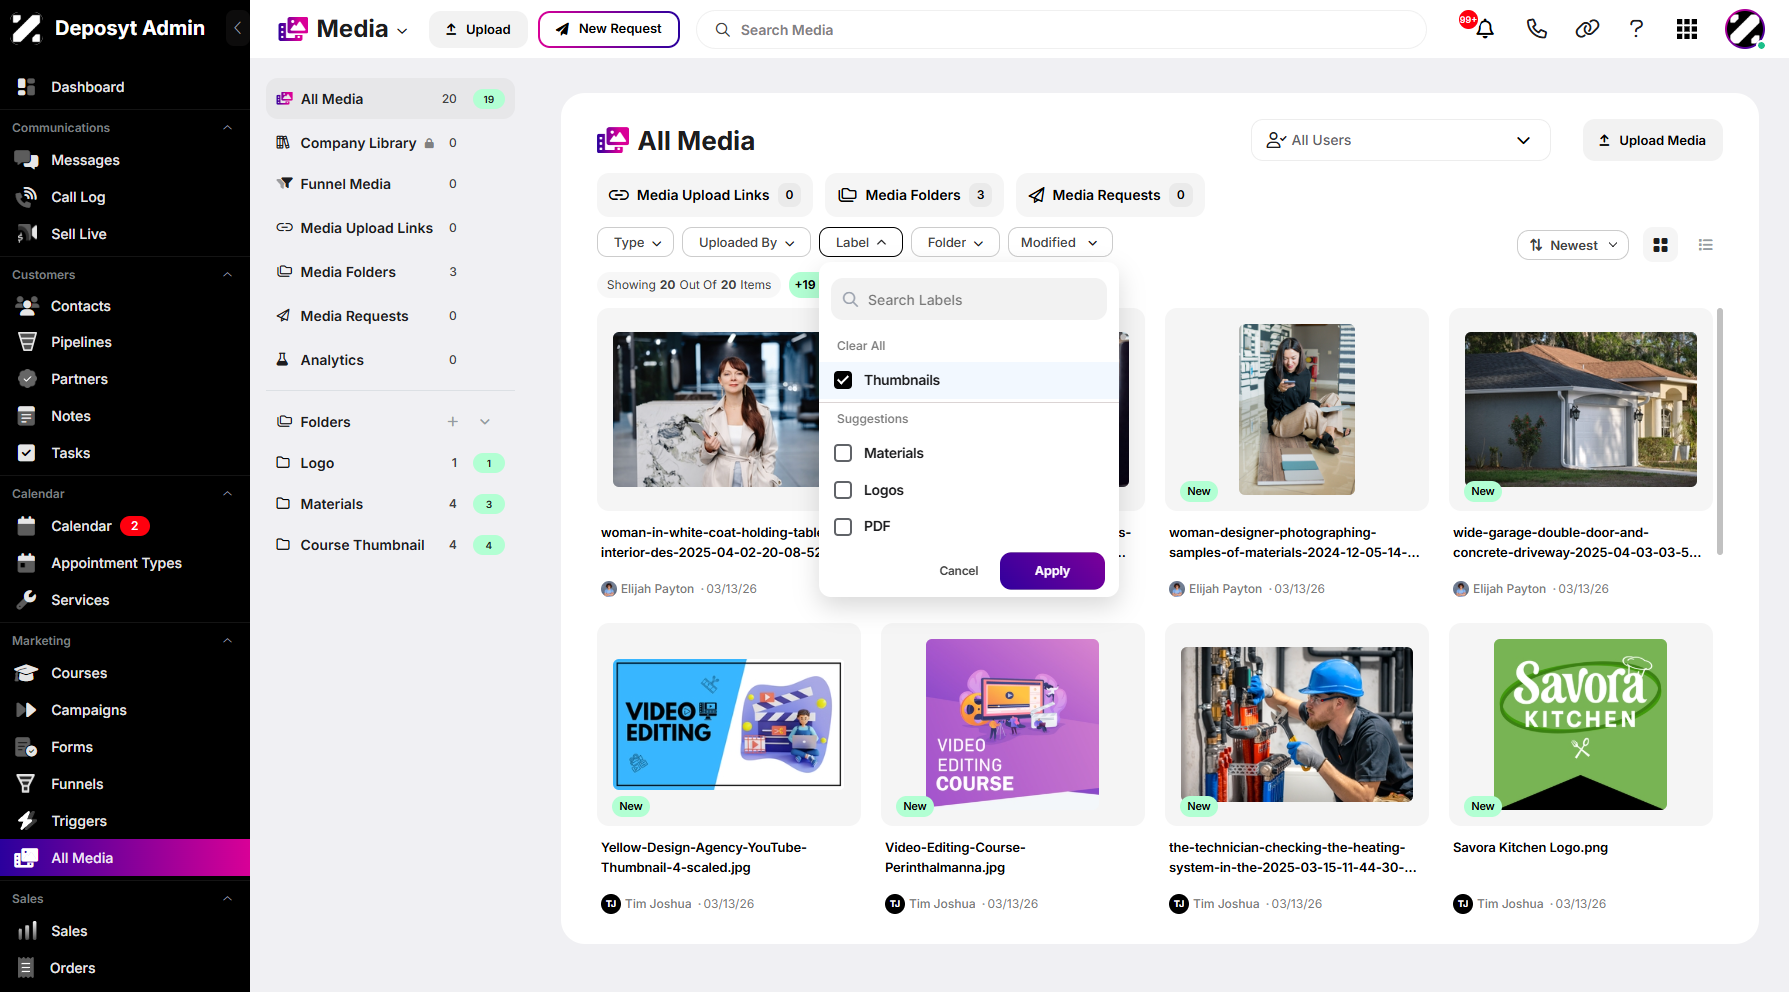The height and width of the screenshot is (992, 1789).
Task: Switch to list view layout
Action: pos(1706,245)
